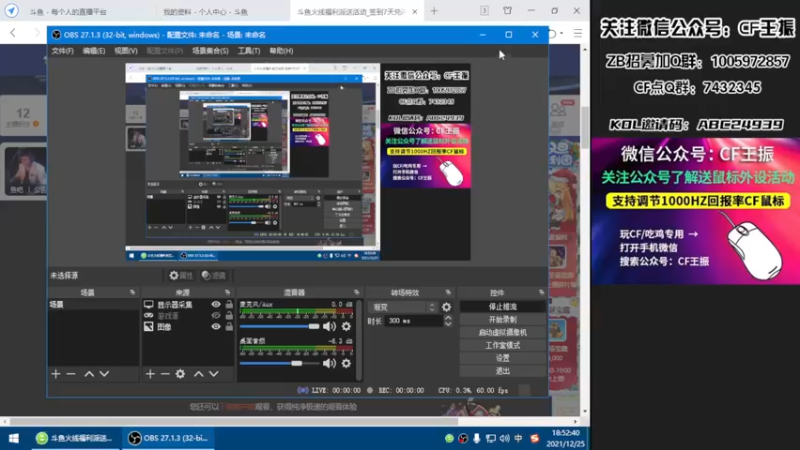
Task: Toggle visibility of 游戏源 source
Action: [216, 316]
